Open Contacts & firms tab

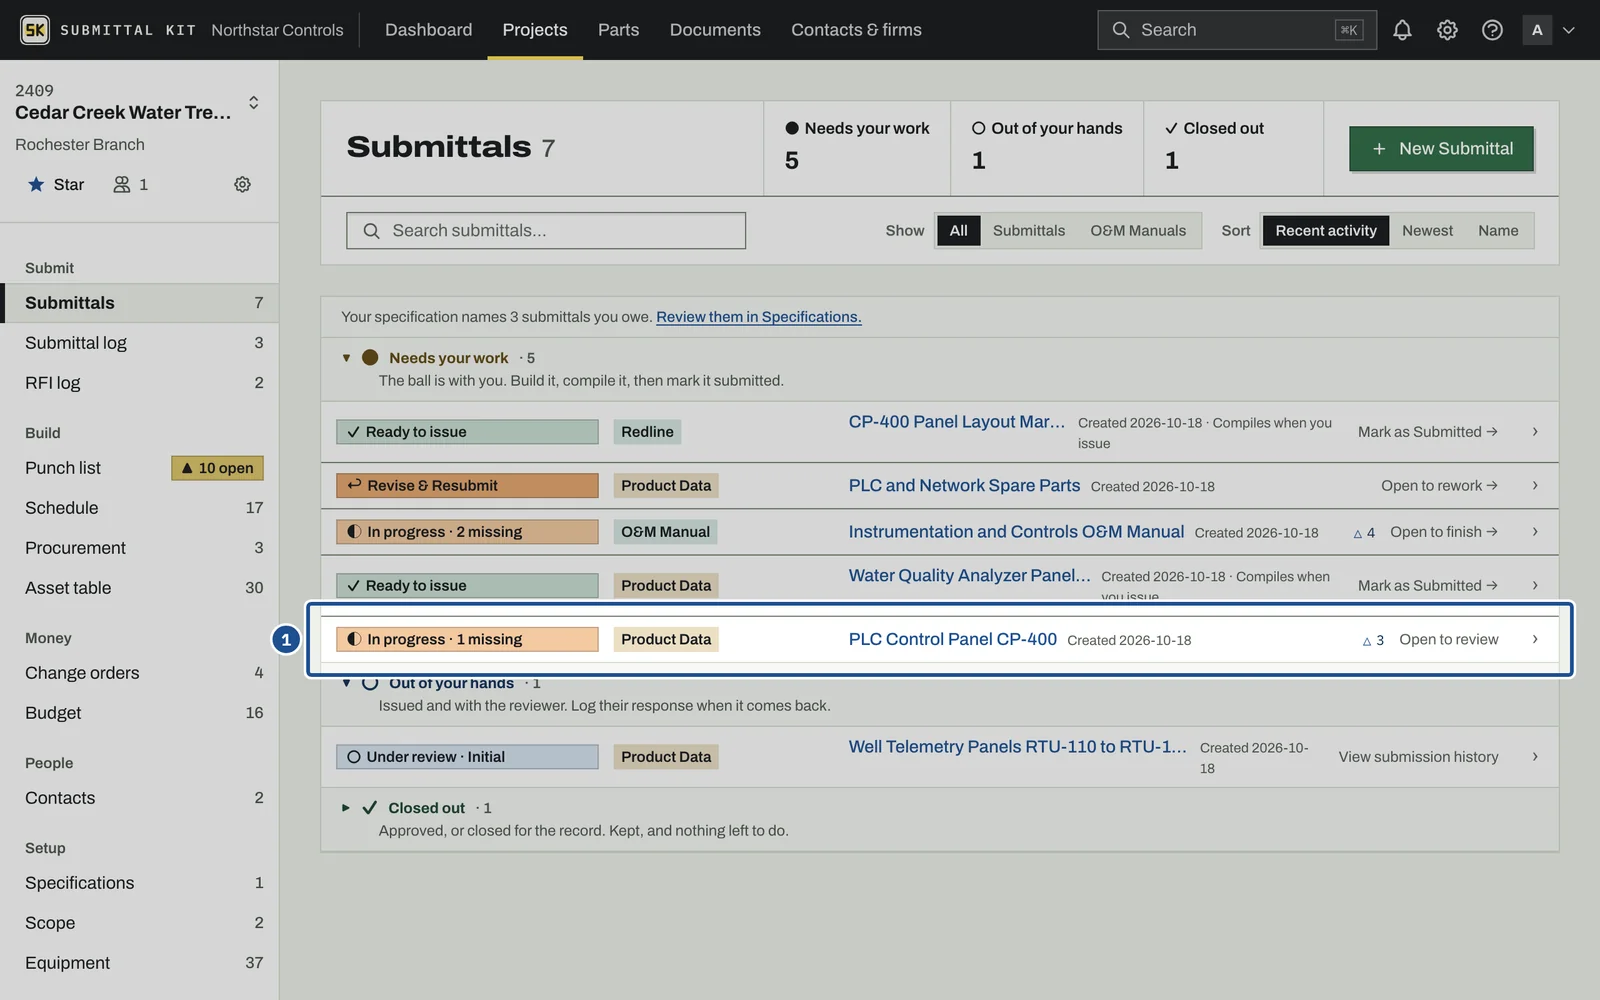[856, 30]
